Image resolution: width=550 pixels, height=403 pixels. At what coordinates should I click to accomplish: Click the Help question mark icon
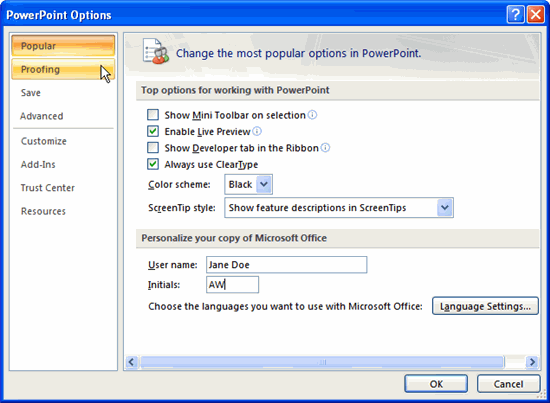click(515, 15)
